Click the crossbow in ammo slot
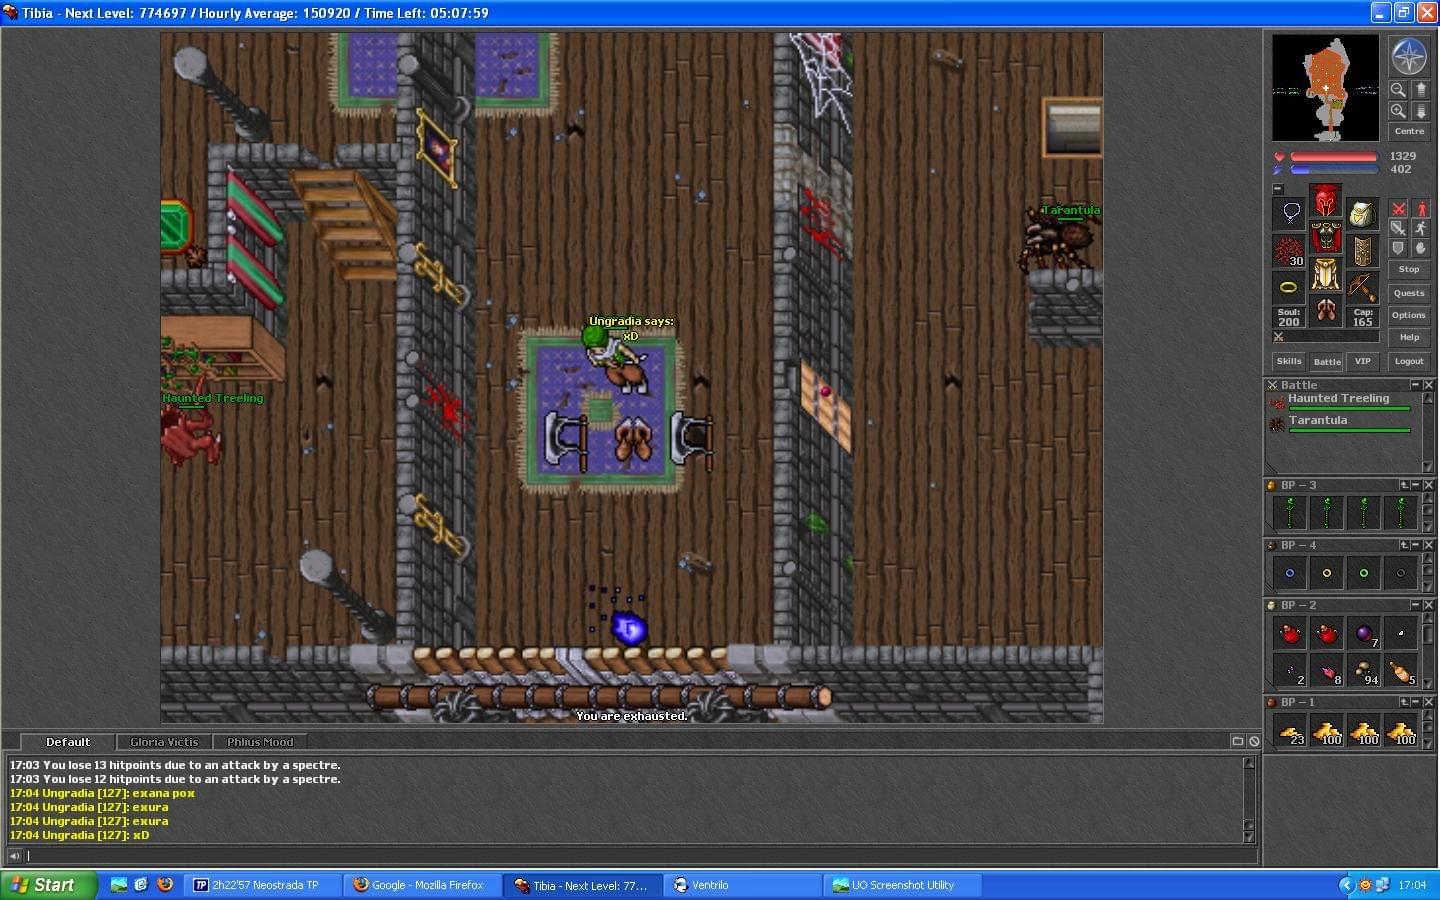 [1363, 288]
